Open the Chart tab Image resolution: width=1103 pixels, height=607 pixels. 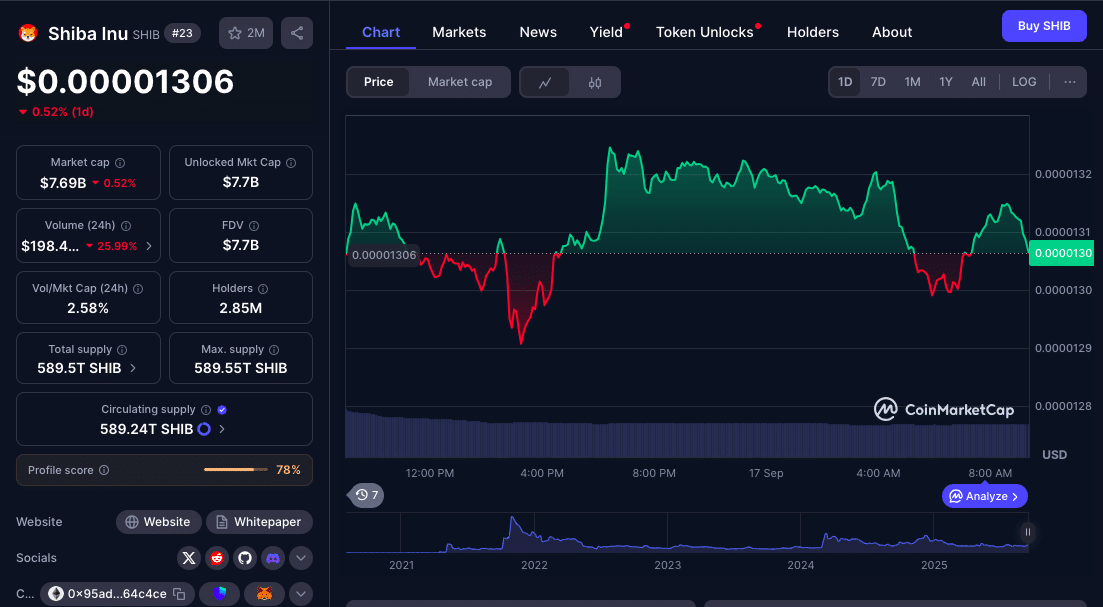pyautogui.click(x=381, y=32)
